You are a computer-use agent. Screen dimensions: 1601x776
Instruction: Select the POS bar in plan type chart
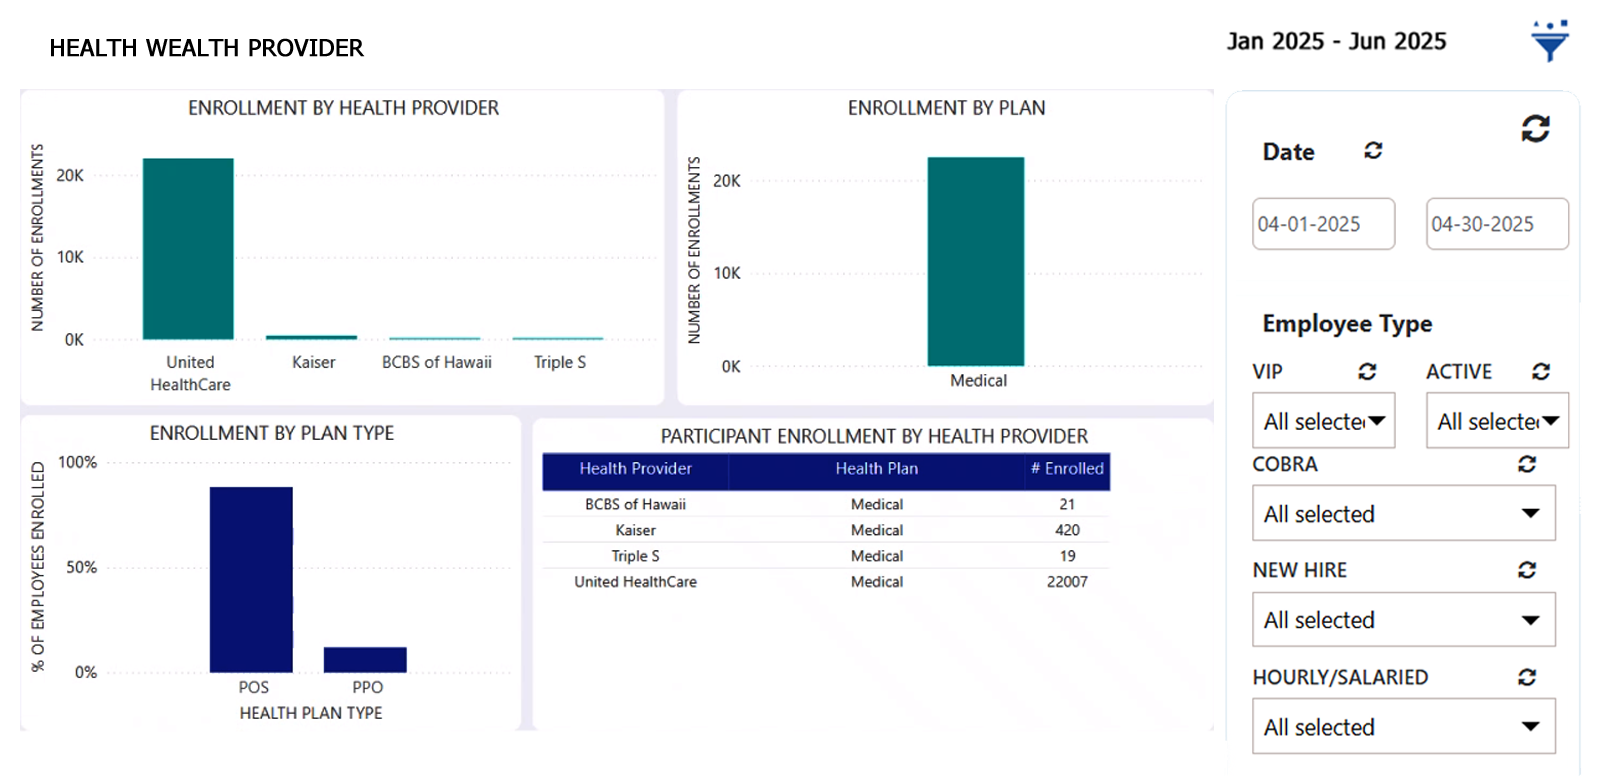coord(251,579)
